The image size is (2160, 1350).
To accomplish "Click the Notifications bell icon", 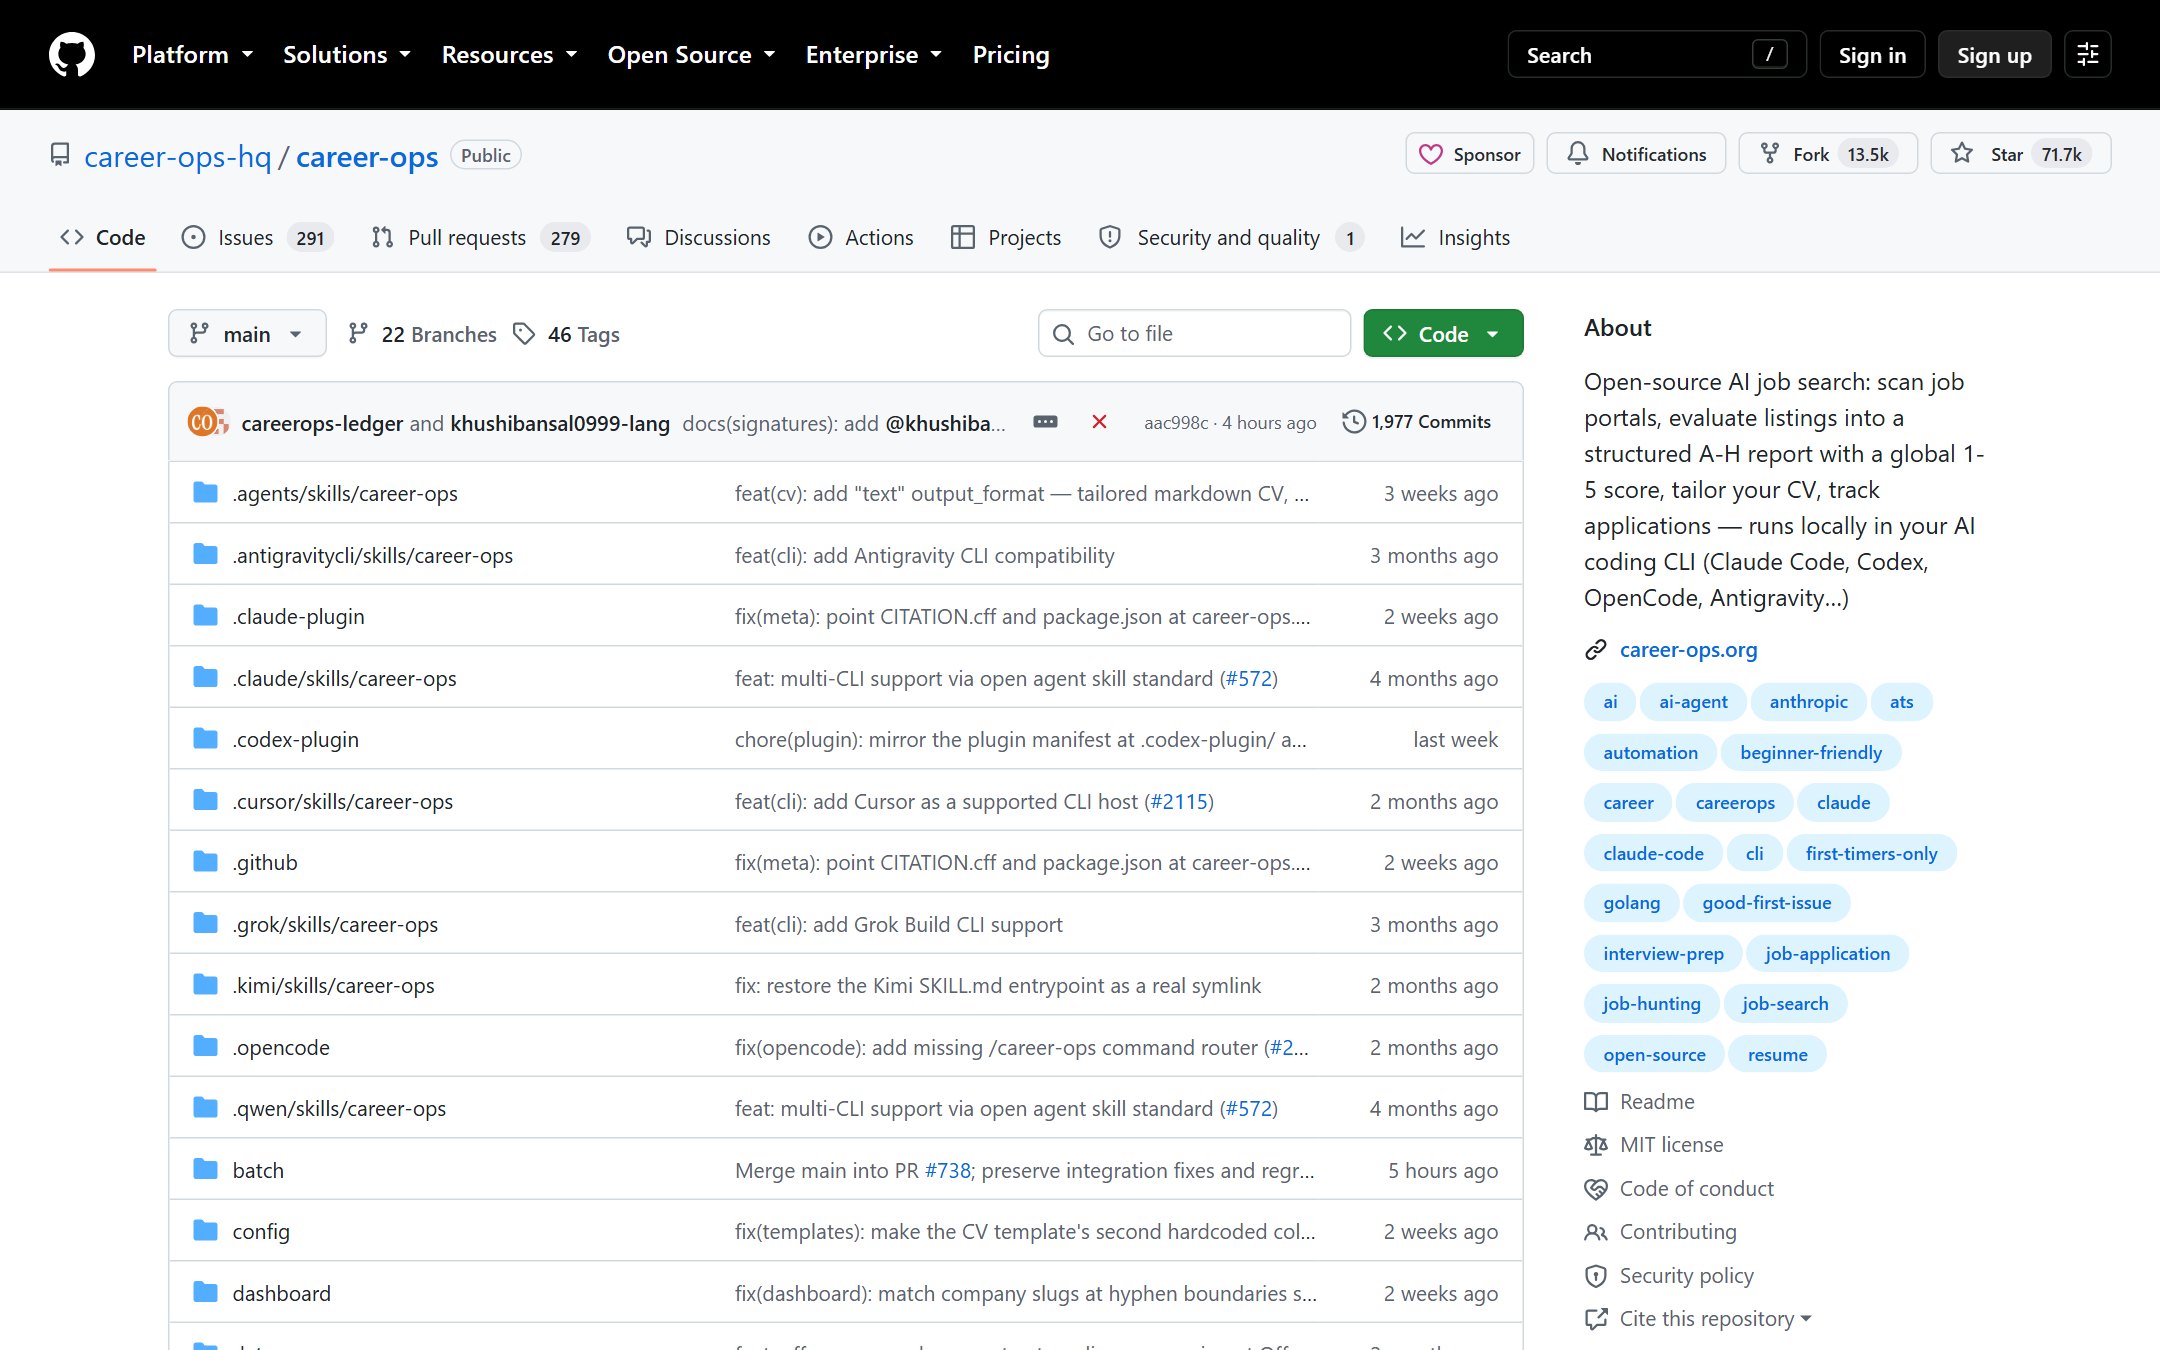I will pos(1578,153).
